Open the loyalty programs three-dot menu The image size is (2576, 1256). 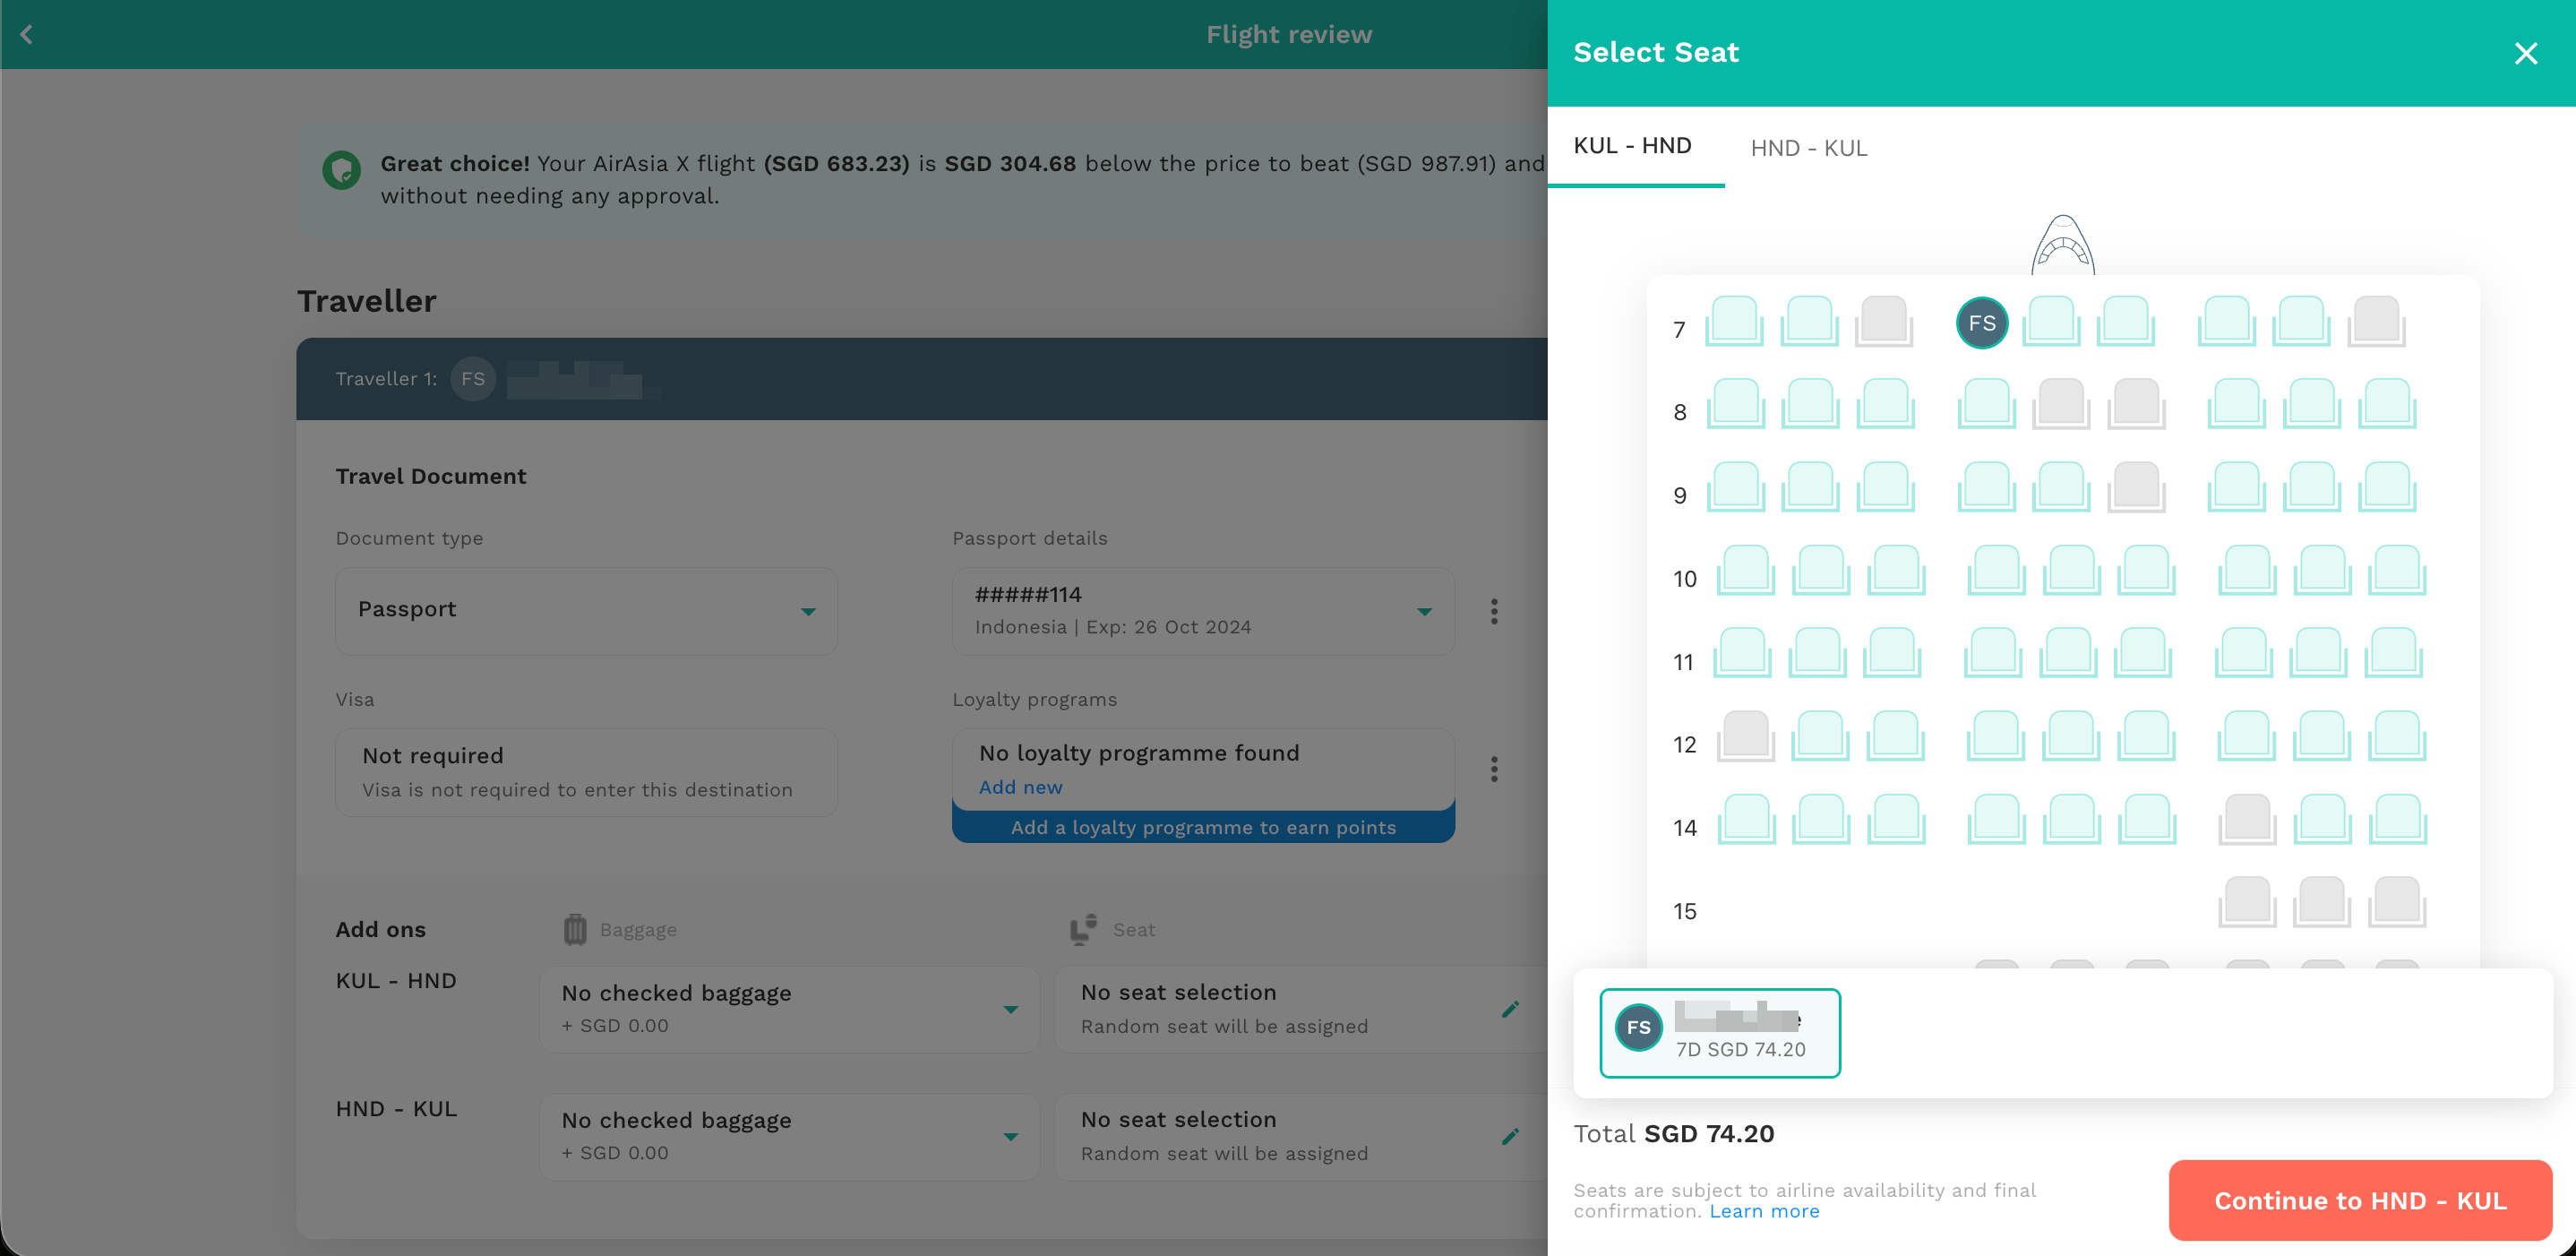tap(1494, 769)
